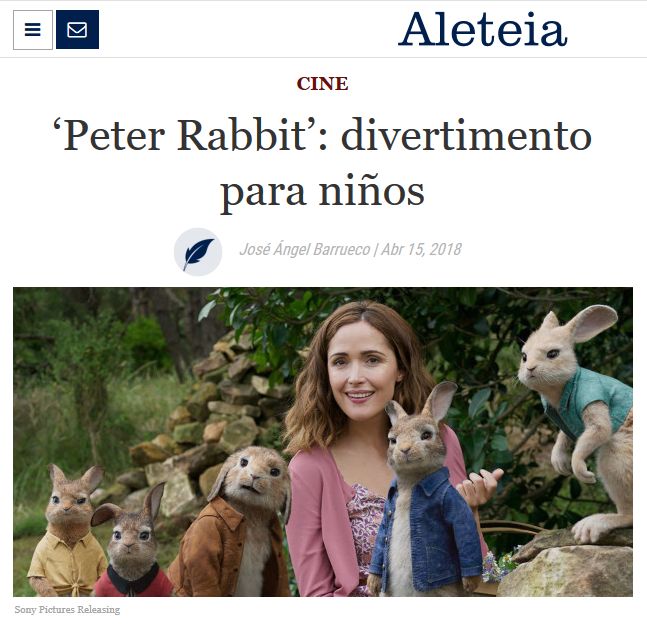Open the CINE category section
Viewport: 647px width, 632px height.
(322, 84)
